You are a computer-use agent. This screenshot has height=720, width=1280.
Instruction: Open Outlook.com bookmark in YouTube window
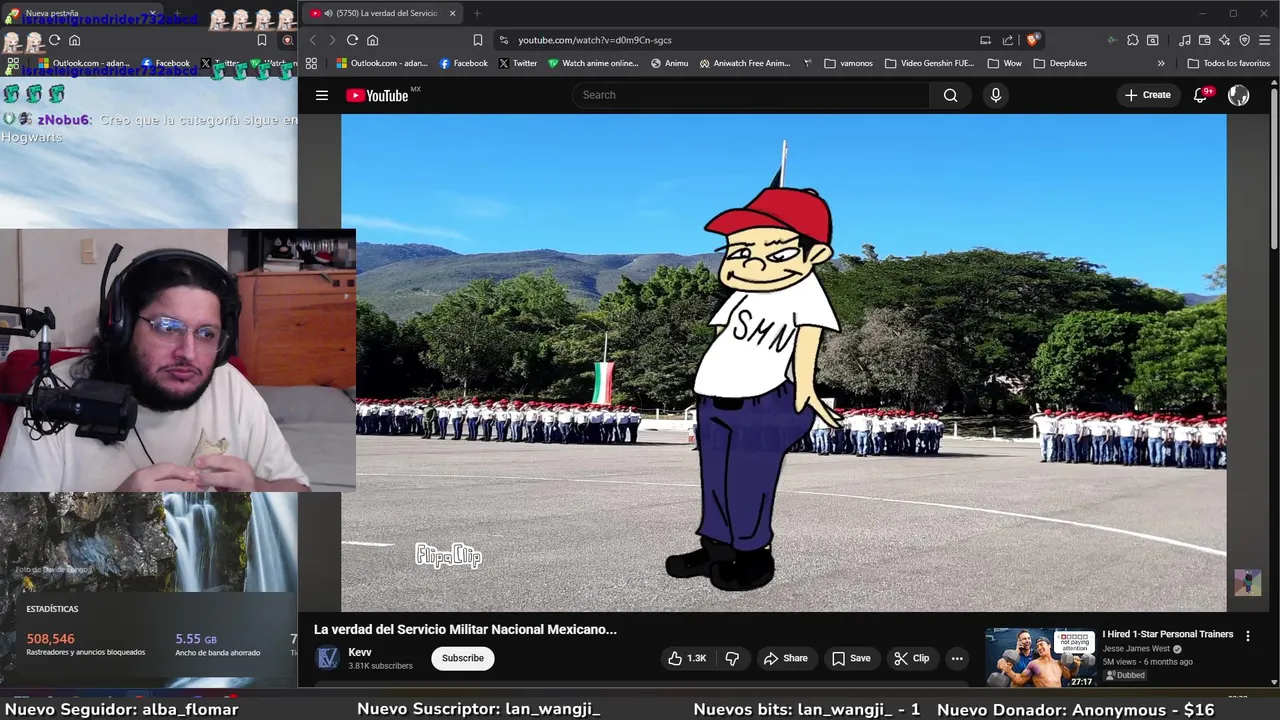tap(382, 63)
